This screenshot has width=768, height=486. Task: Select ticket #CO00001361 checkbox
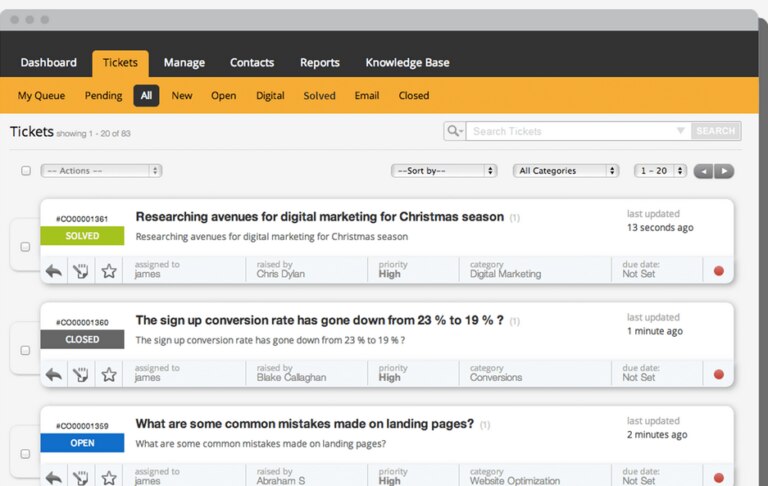[25, 246]
